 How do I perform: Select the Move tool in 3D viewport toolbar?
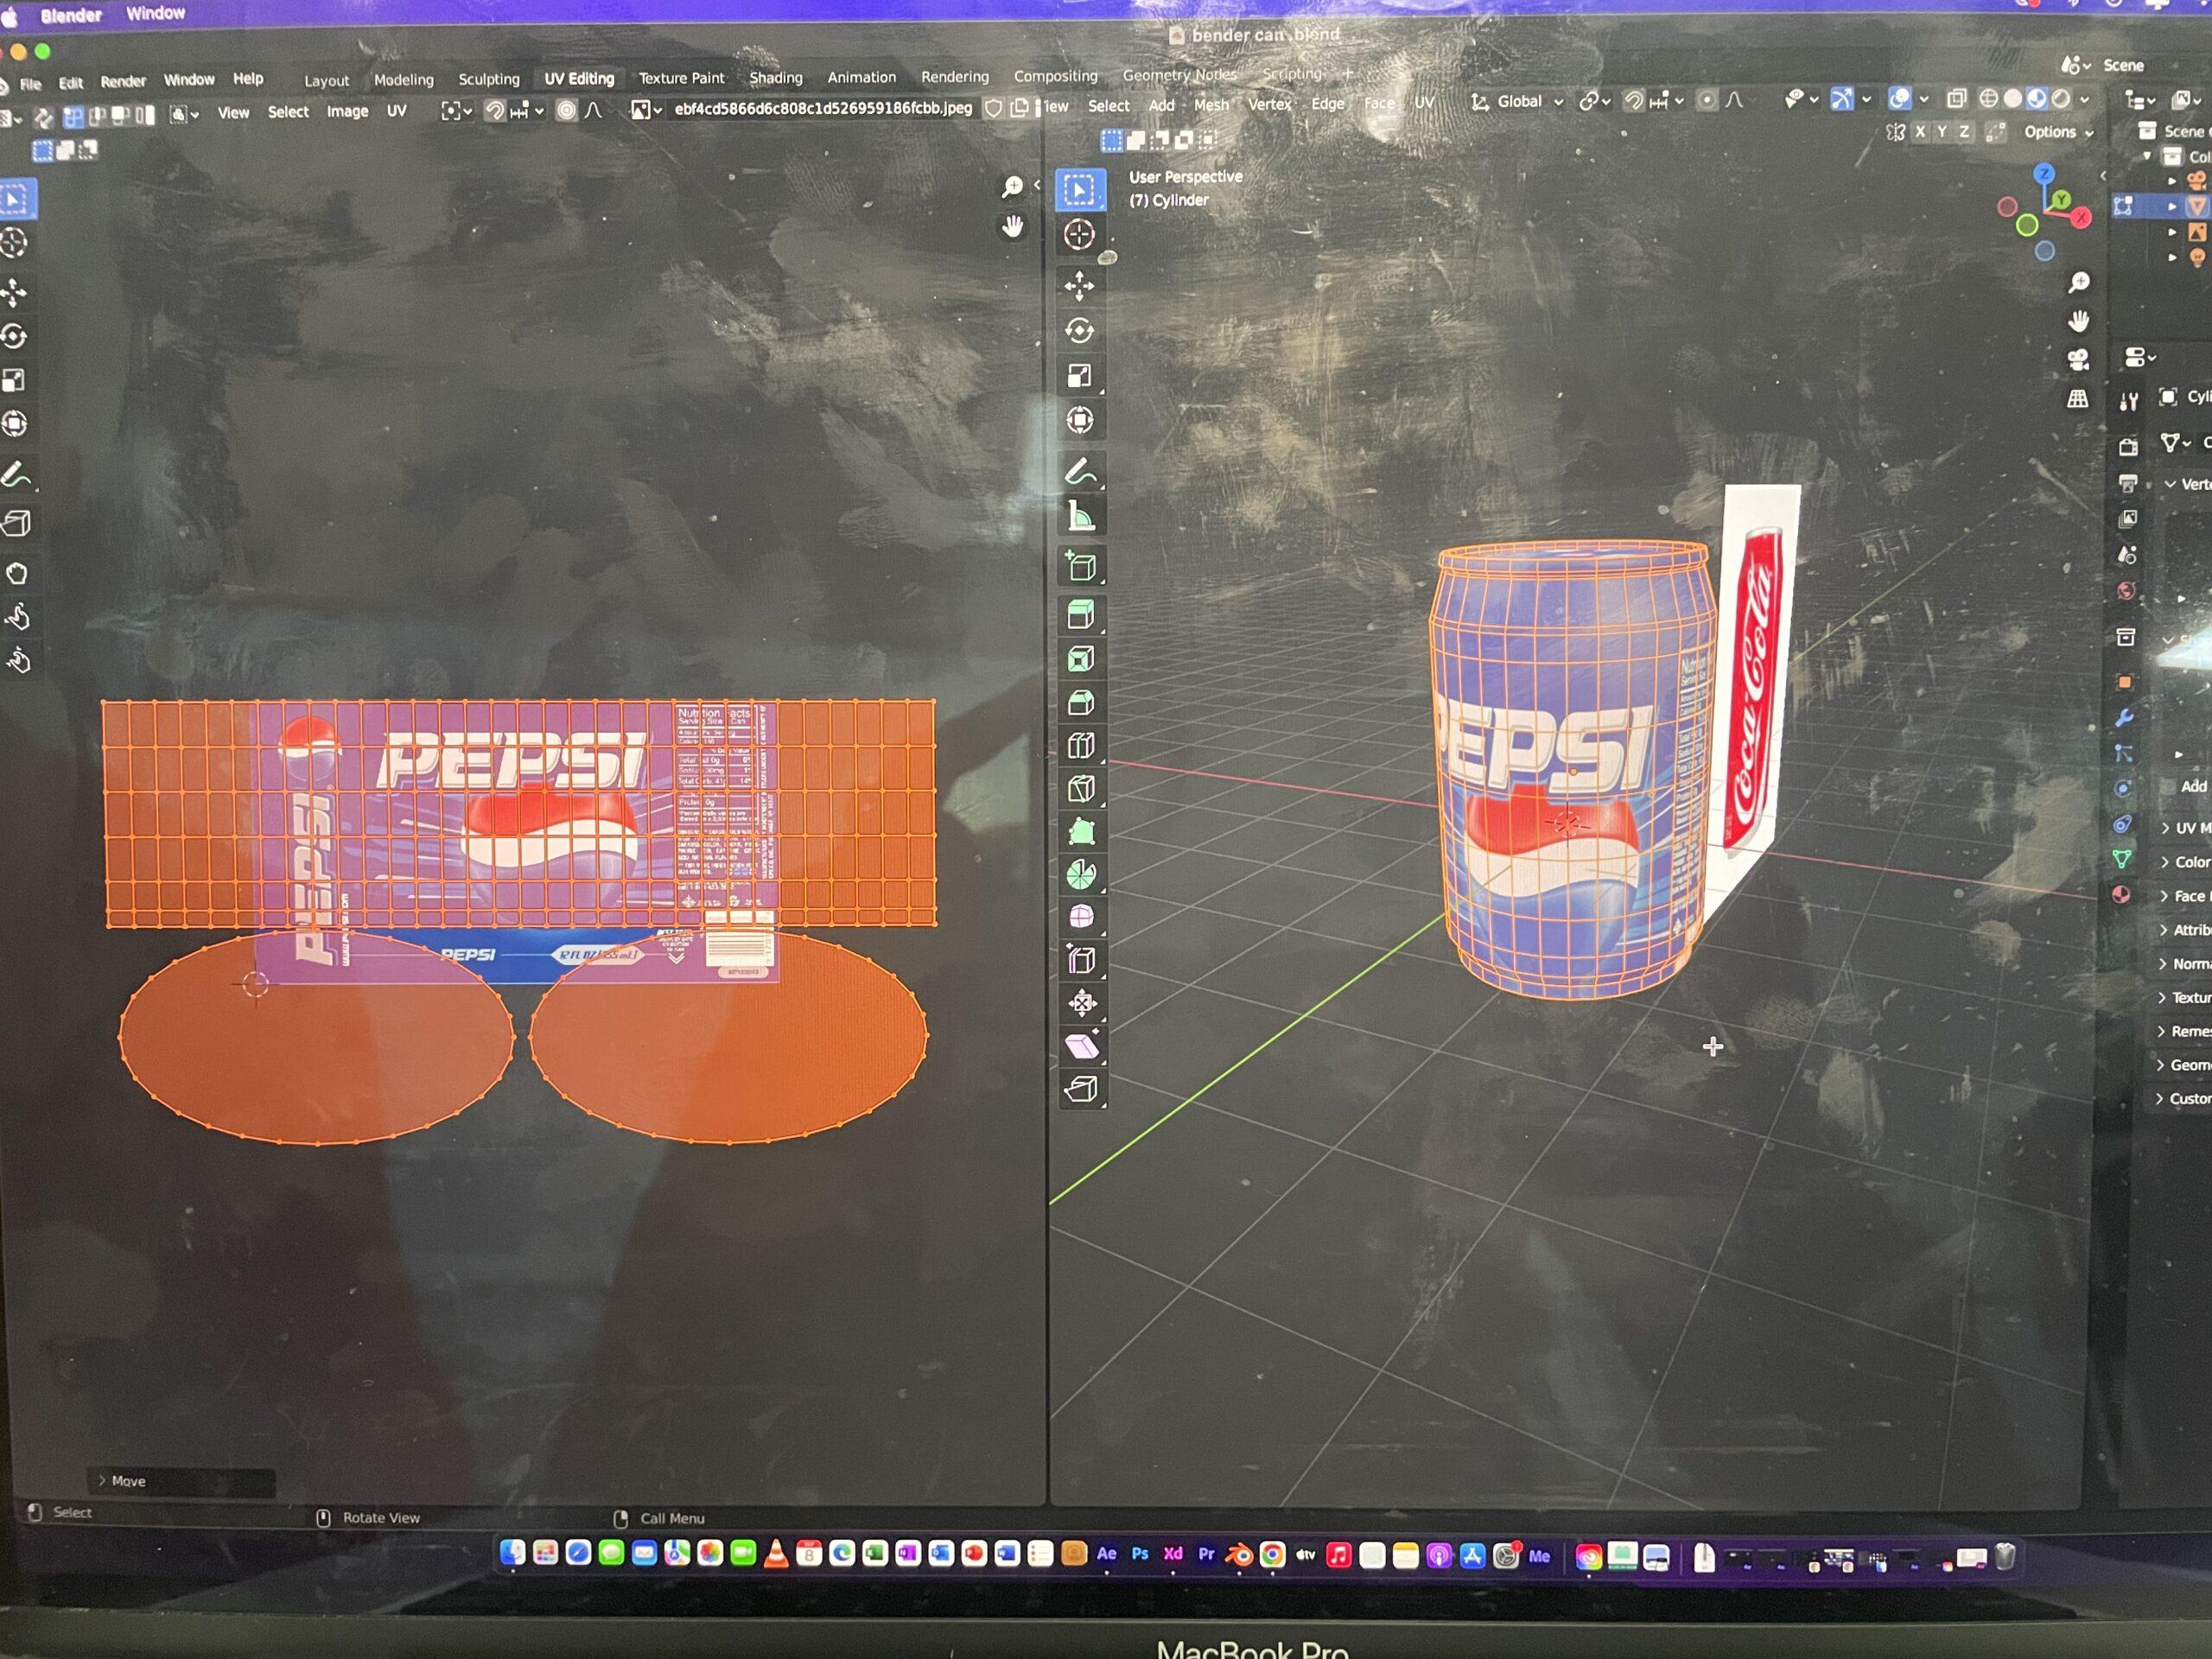(1079, 287)
